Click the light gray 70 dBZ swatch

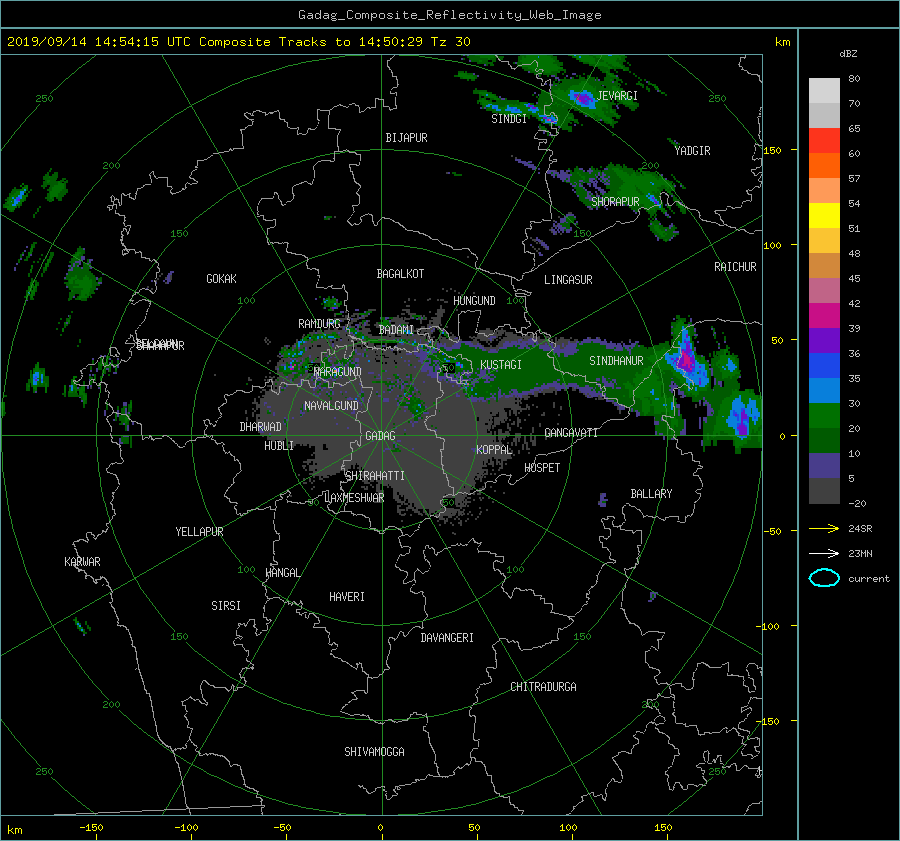(x=824, y=91)
